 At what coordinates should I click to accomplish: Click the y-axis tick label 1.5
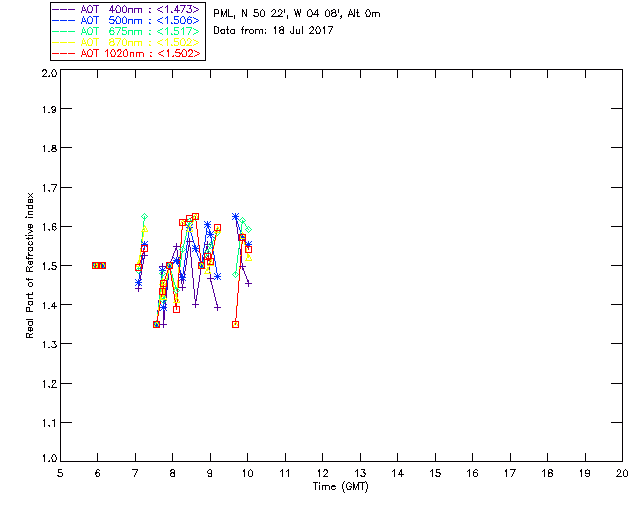point(47,266)
